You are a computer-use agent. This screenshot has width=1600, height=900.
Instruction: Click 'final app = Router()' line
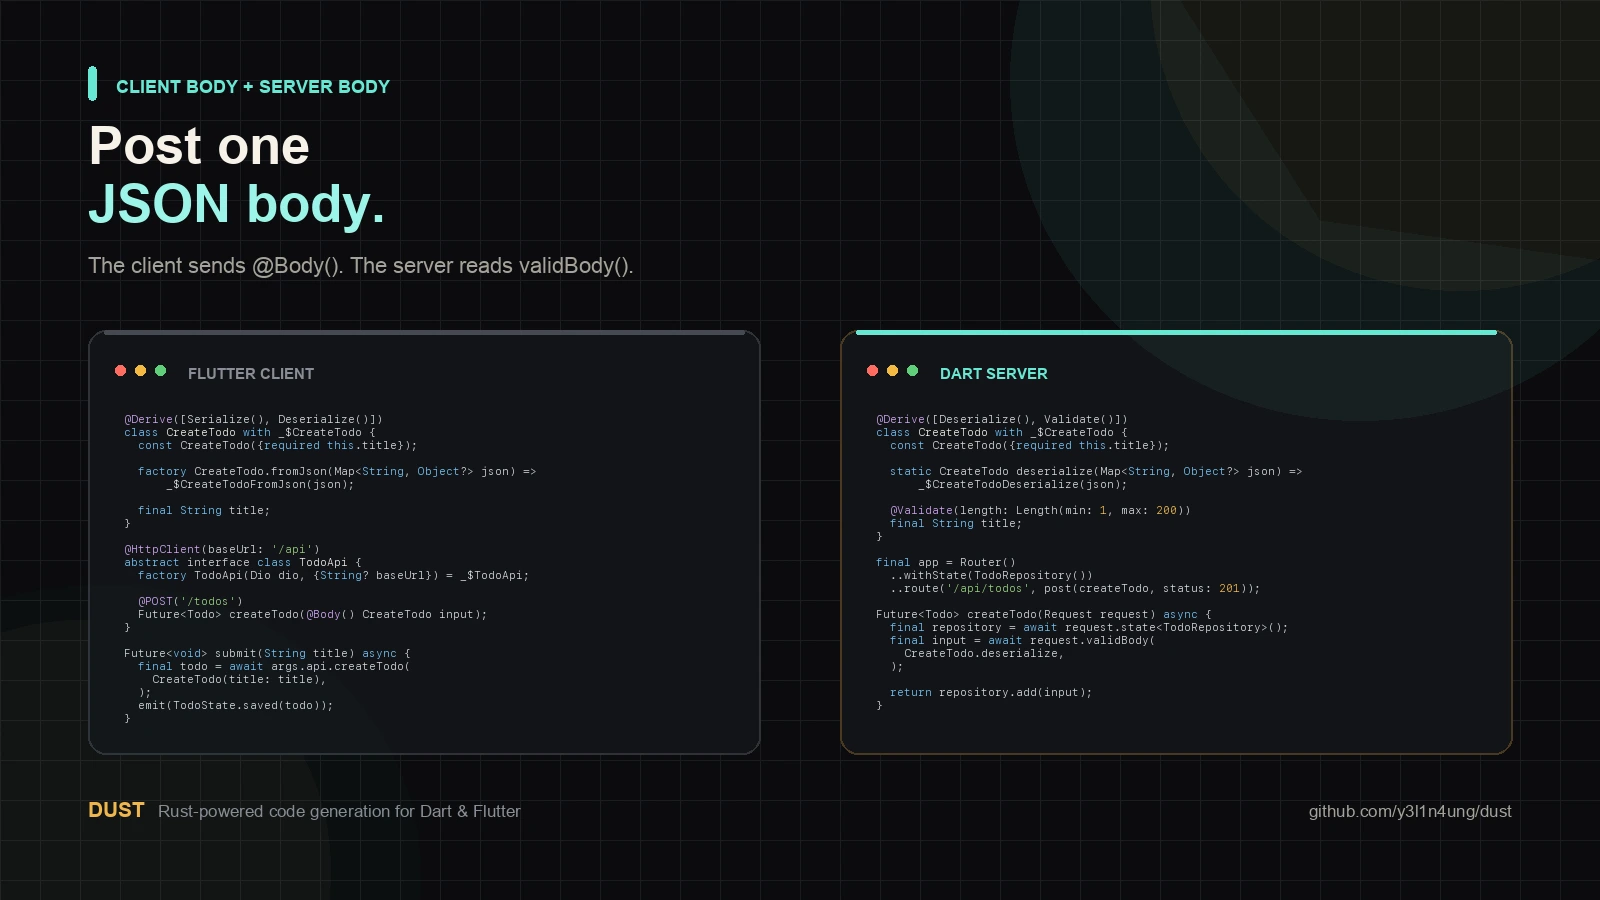tap(946, 563)
